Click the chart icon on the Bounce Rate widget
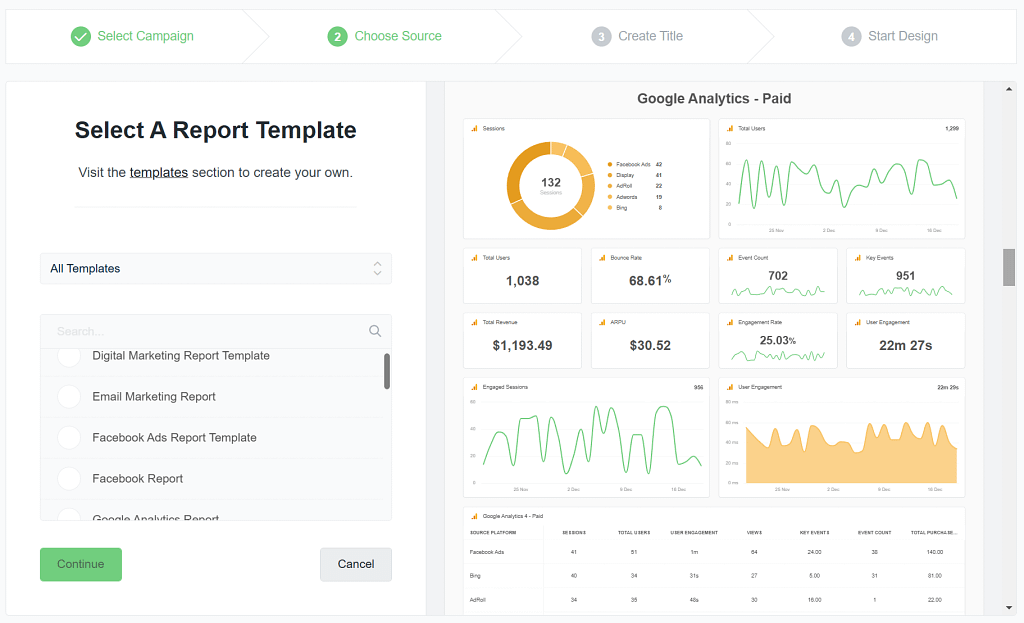 point(602,258)
